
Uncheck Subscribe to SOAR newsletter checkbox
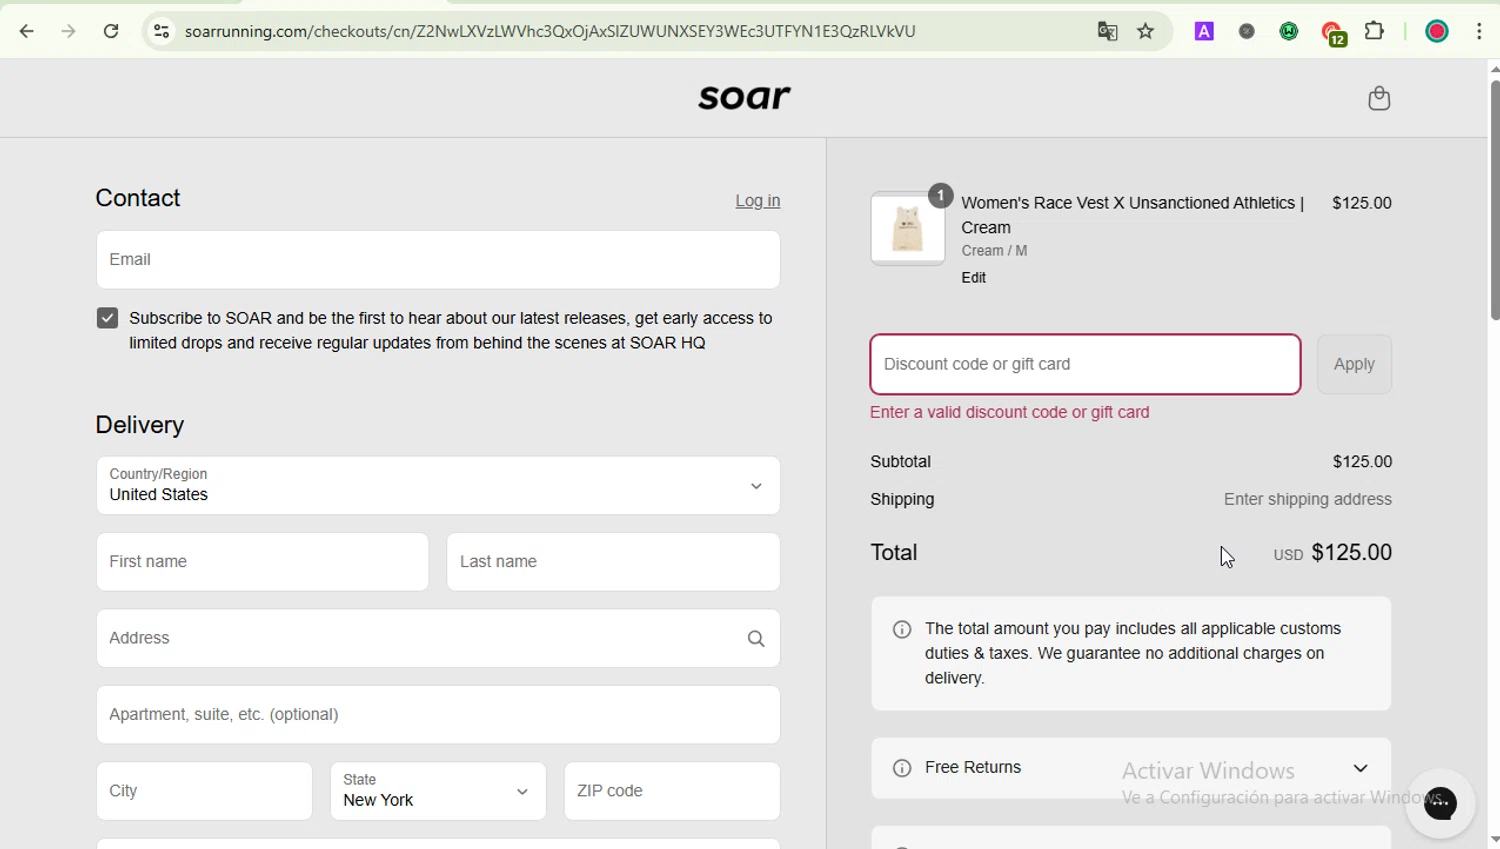coord(107,318)
